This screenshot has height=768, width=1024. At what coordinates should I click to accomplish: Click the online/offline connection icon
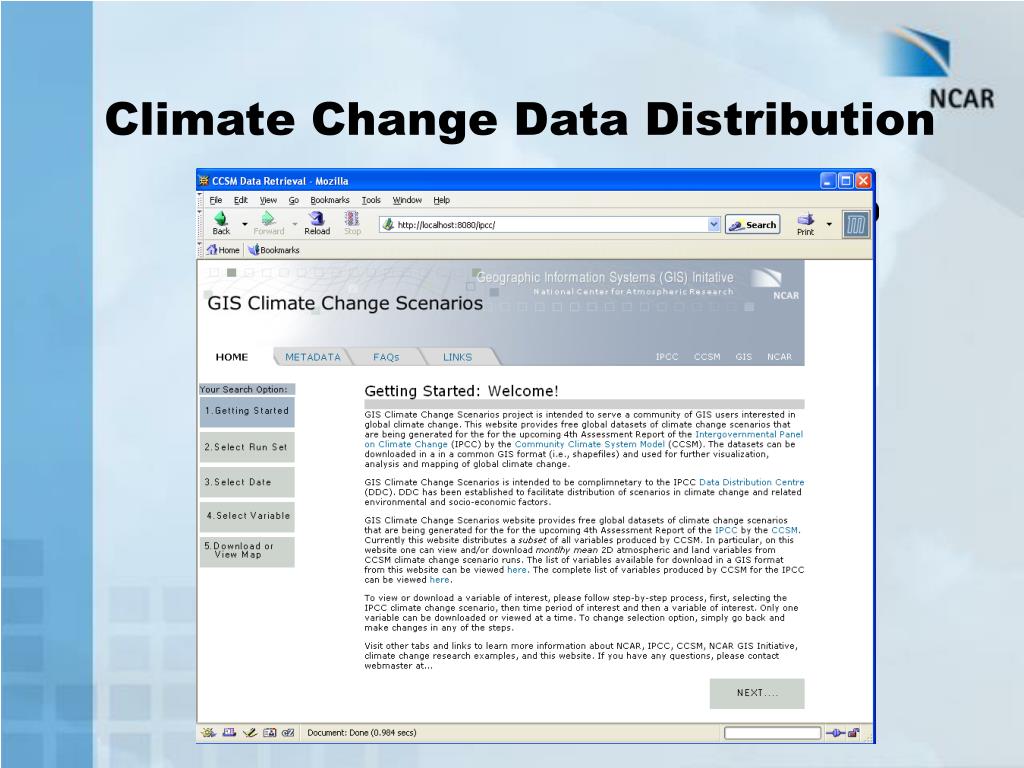click(x=835, y=733)
